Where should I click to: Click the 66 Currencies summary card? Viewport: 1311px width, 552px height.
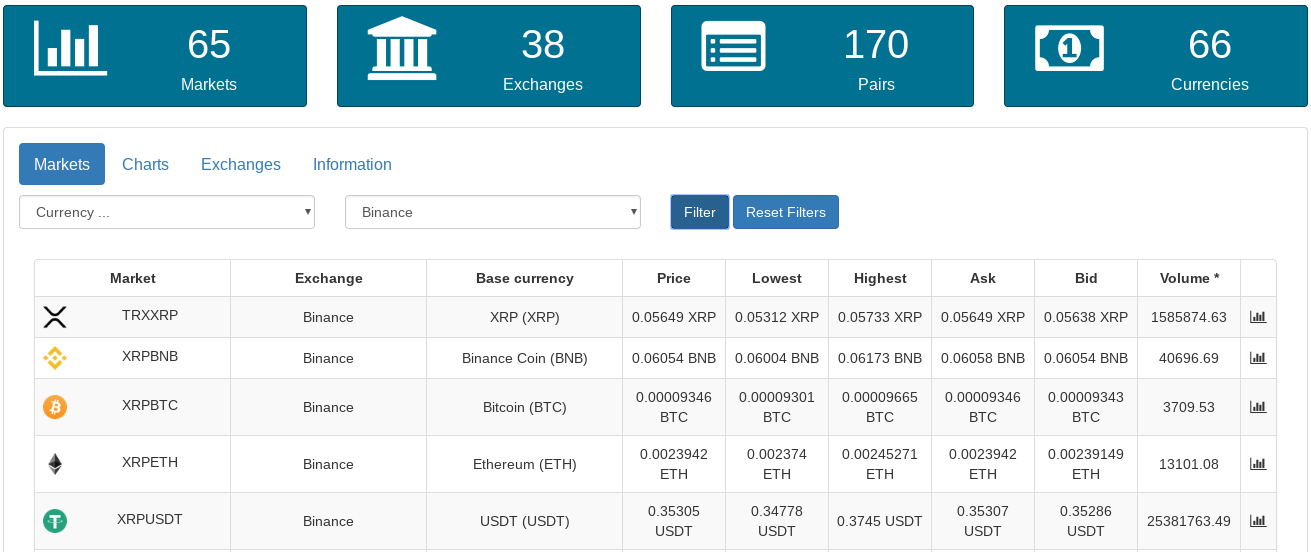pyautogui.click(x=1156, y=56)
